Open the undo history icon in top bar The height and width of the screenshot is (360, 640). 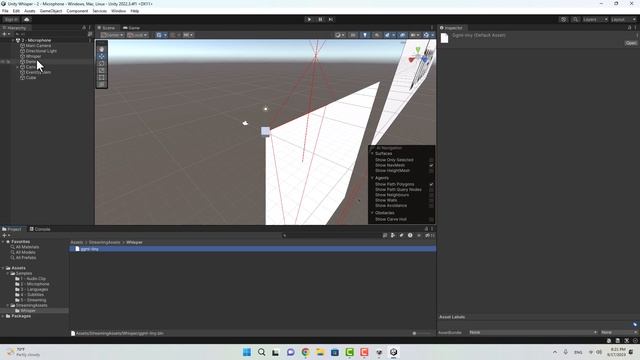[x=563, y=20]
